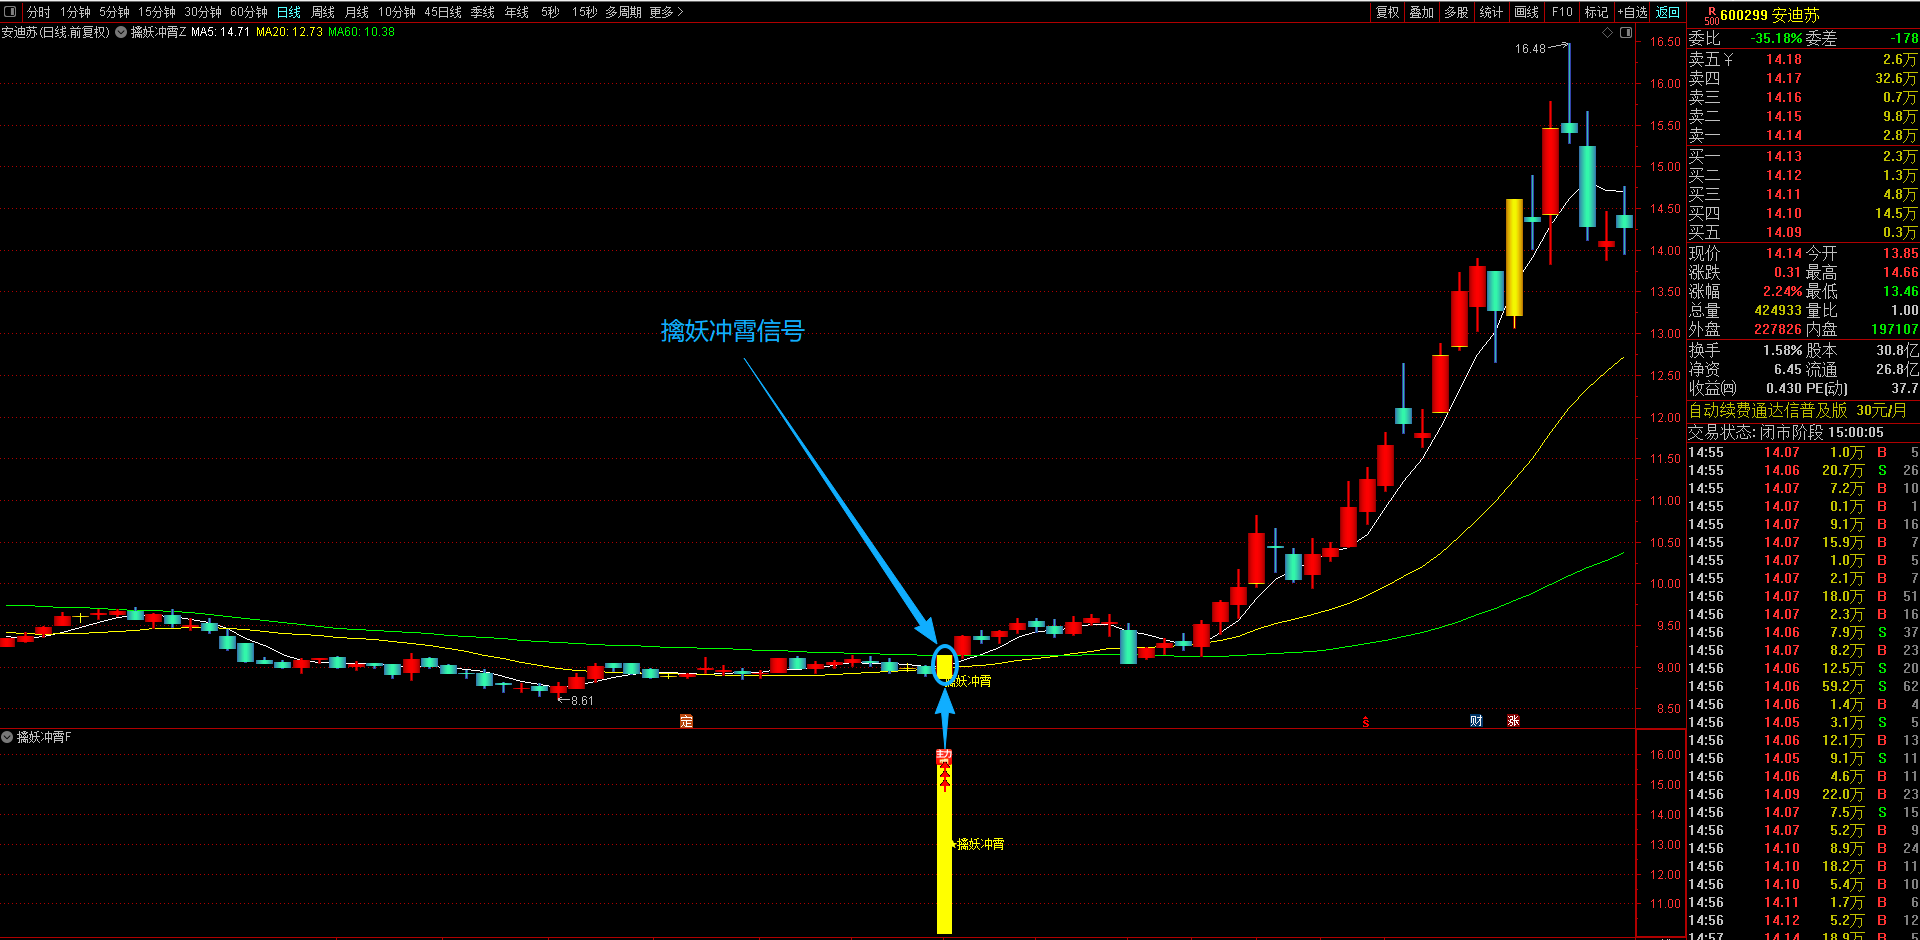Click the 总量 value 424933
Screen dimensions: 1920x940
tap(1778, 311)
